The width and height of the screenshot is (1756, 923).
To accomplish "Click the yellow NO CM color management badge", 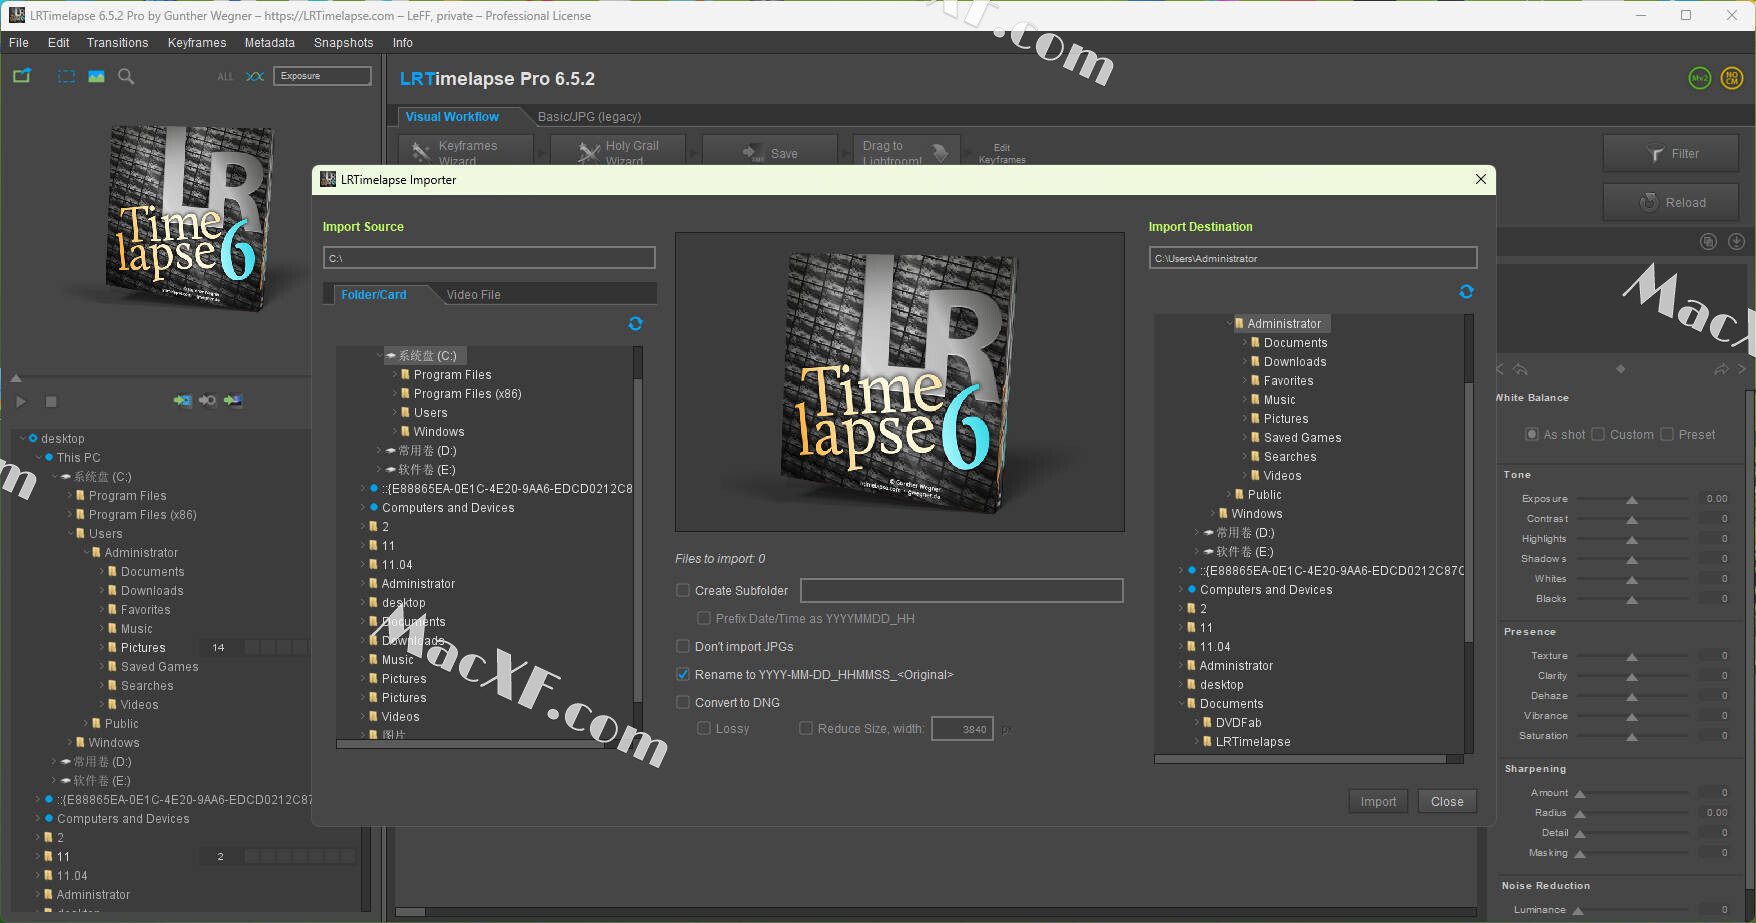I will (x=1732, y=78).
